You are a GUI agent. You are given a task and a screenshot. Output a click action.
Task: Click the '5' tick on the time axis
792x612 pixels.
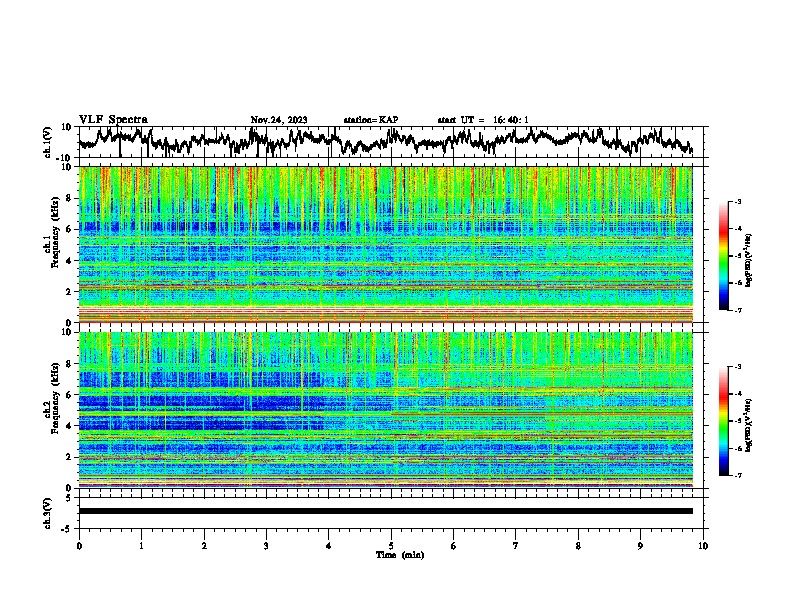[x=391, y=546]
